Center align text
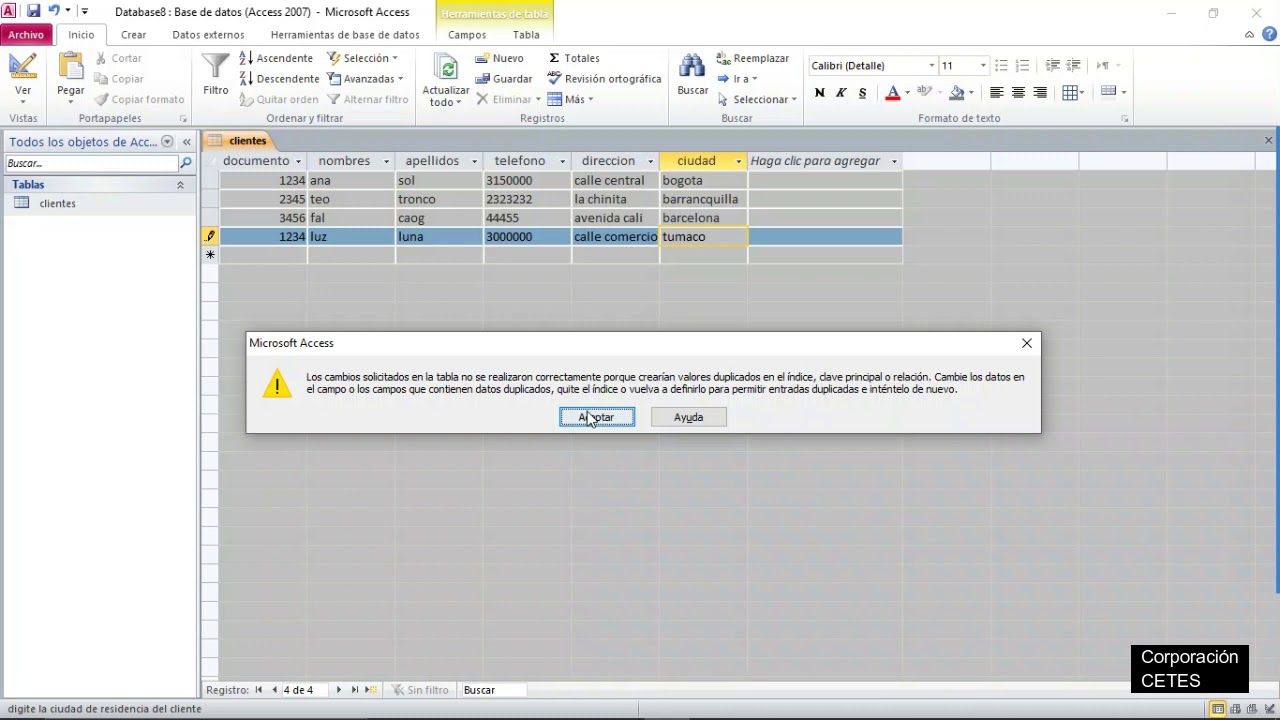Viewport: 1280px width, 720px height. click(1018, 93)
